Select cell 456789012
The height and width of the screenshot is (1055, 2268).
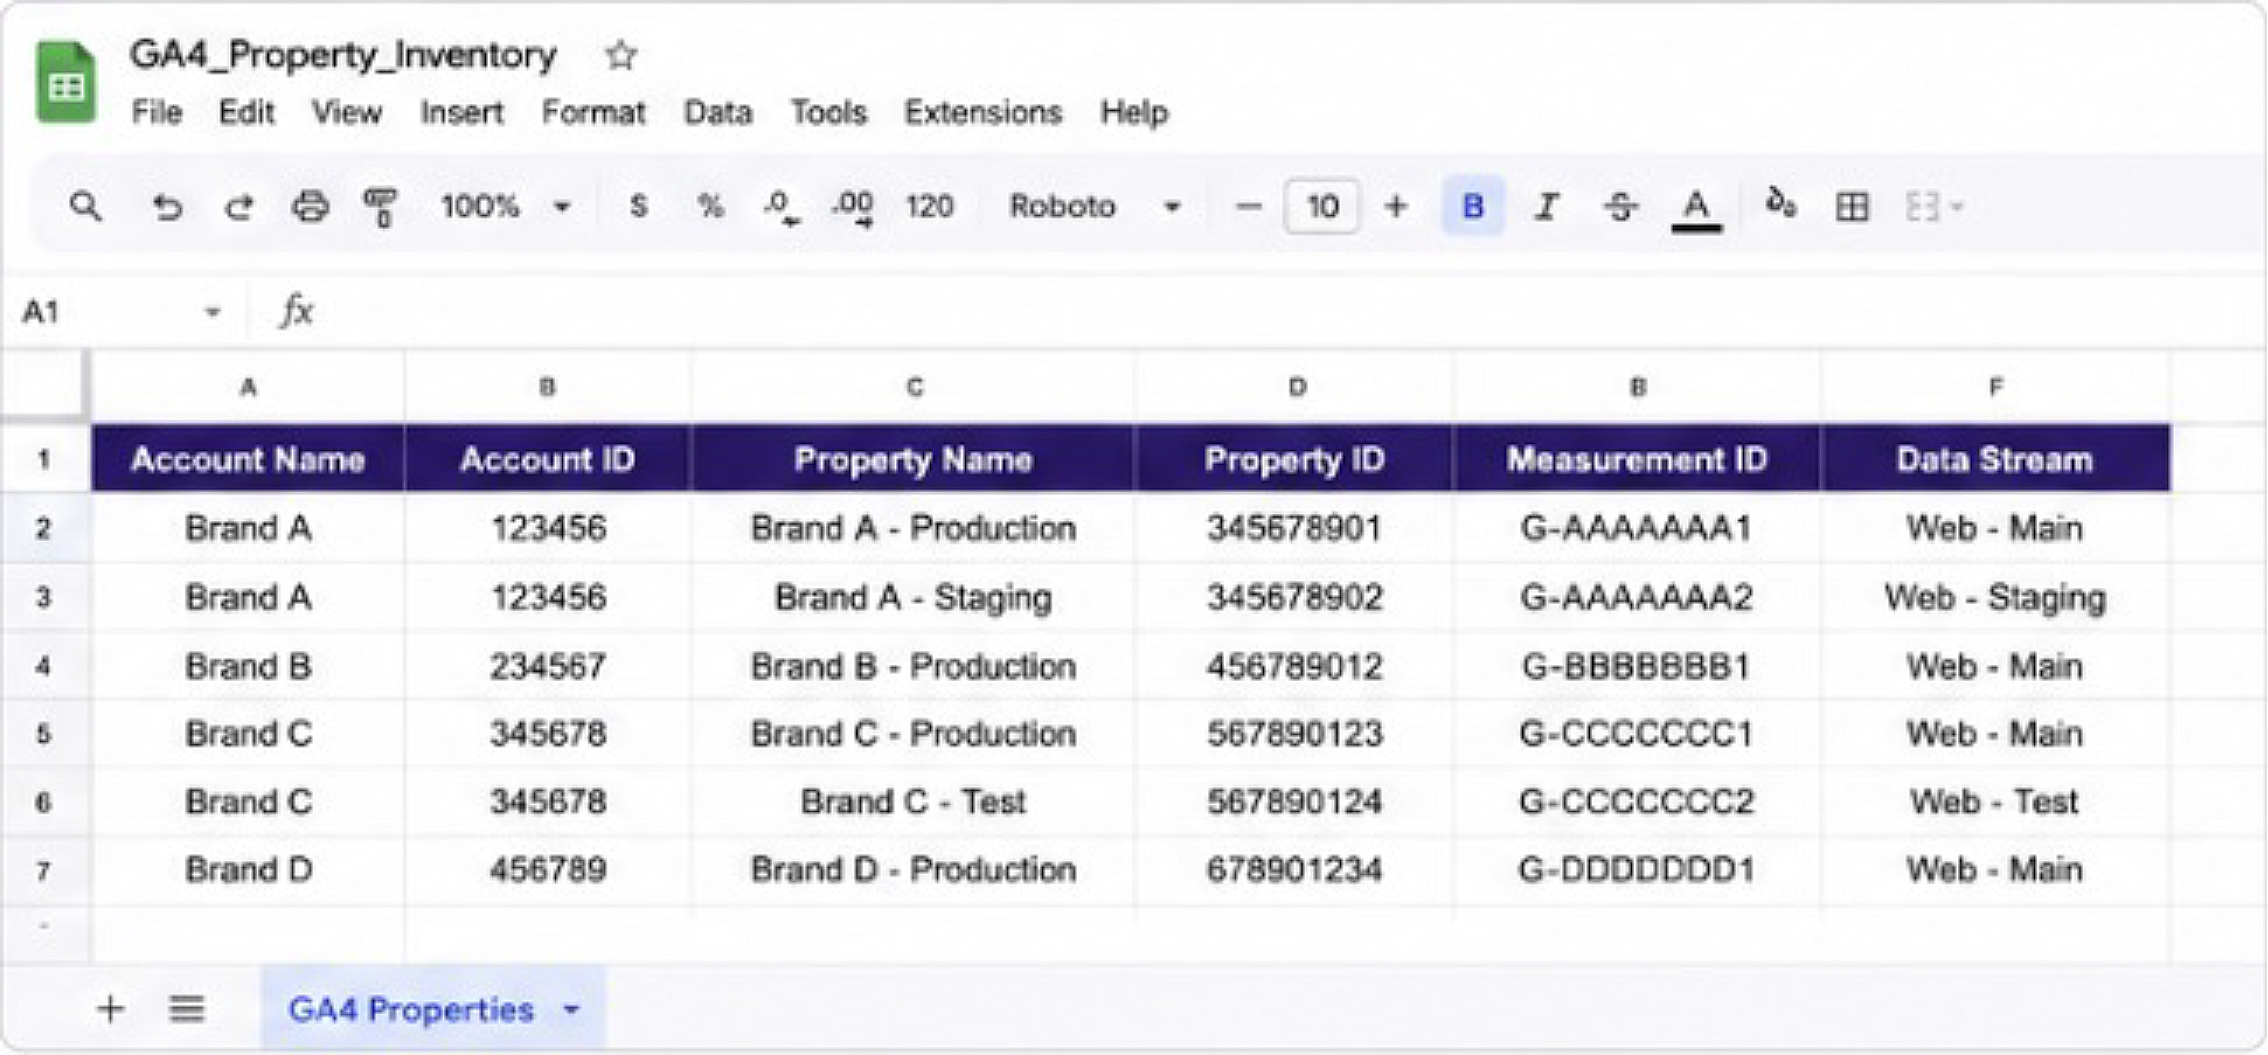[x=1296, y=666]
